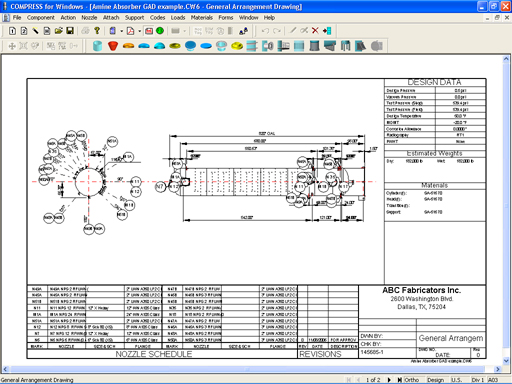This screenshot has width=512, height=384.
Task: Click 1 of 2 page indicator
Action: [x=373, y=380]
